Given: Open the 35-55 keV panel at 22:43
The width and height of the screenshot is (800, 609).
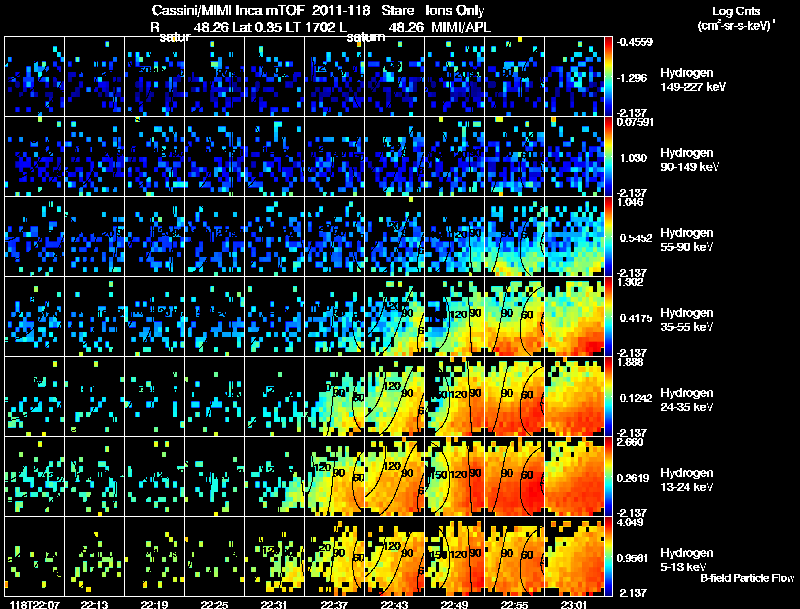Looking at the screenshot, I should [394, 317].
